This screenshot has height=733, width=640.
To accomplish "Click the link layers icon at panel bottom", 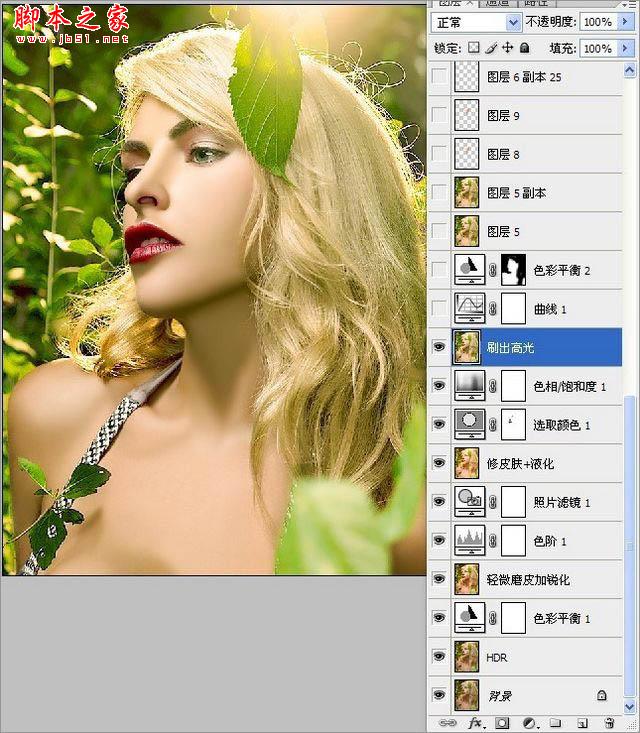I will coord(447,723).
